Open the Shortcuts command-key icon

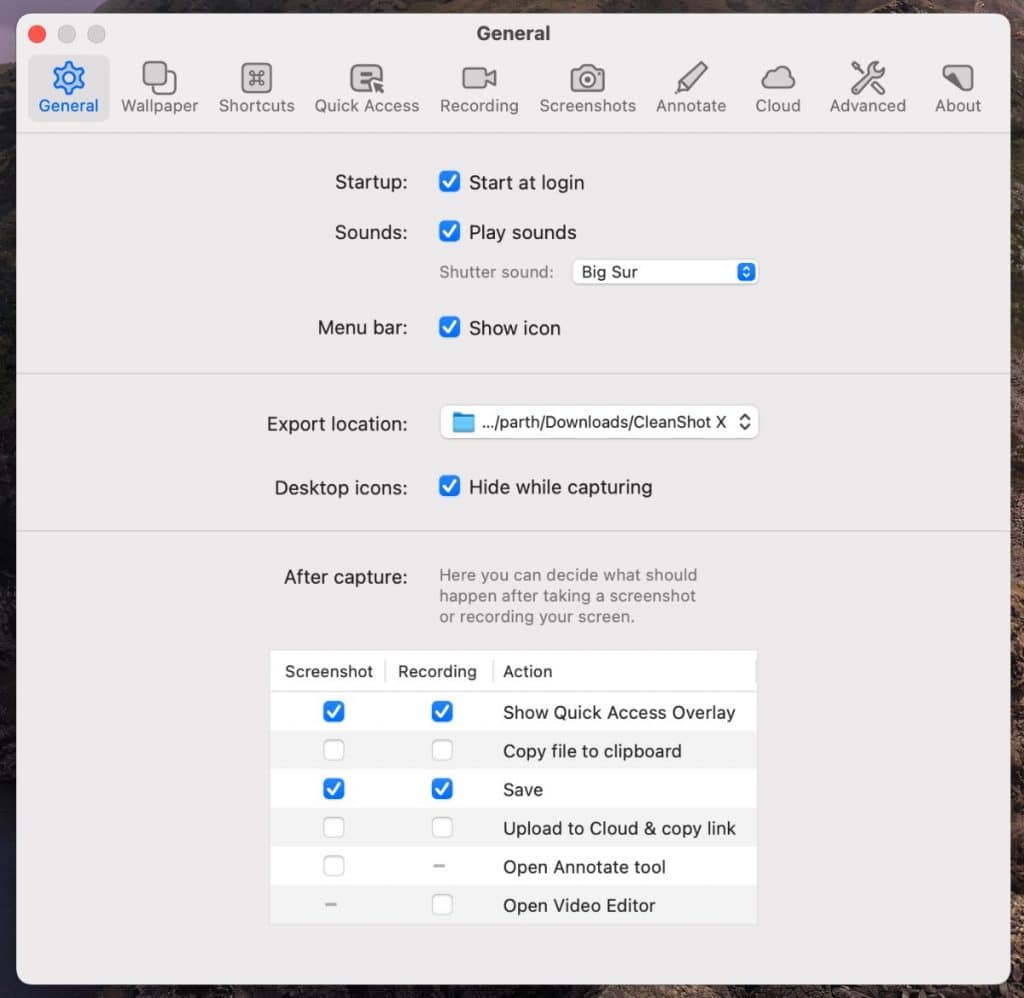click(x=256, y=78)
